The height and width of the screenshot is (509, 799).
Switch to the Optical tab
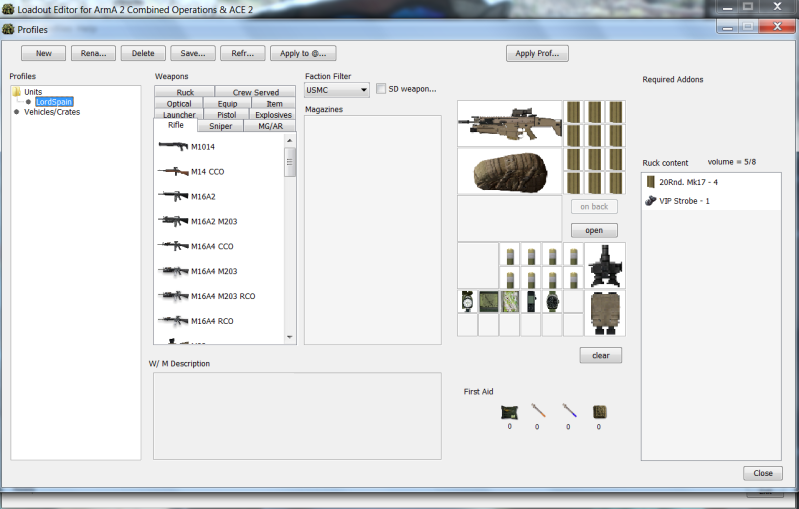(179, 103)
